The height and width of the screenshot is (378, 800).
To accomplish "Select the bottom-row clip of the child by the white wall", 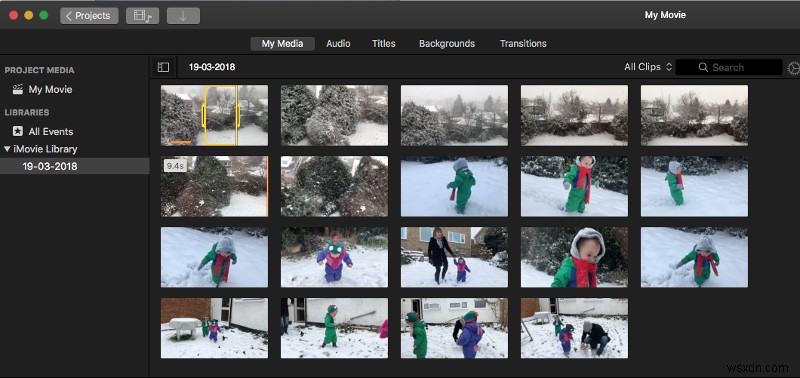I will pos(334,328).
